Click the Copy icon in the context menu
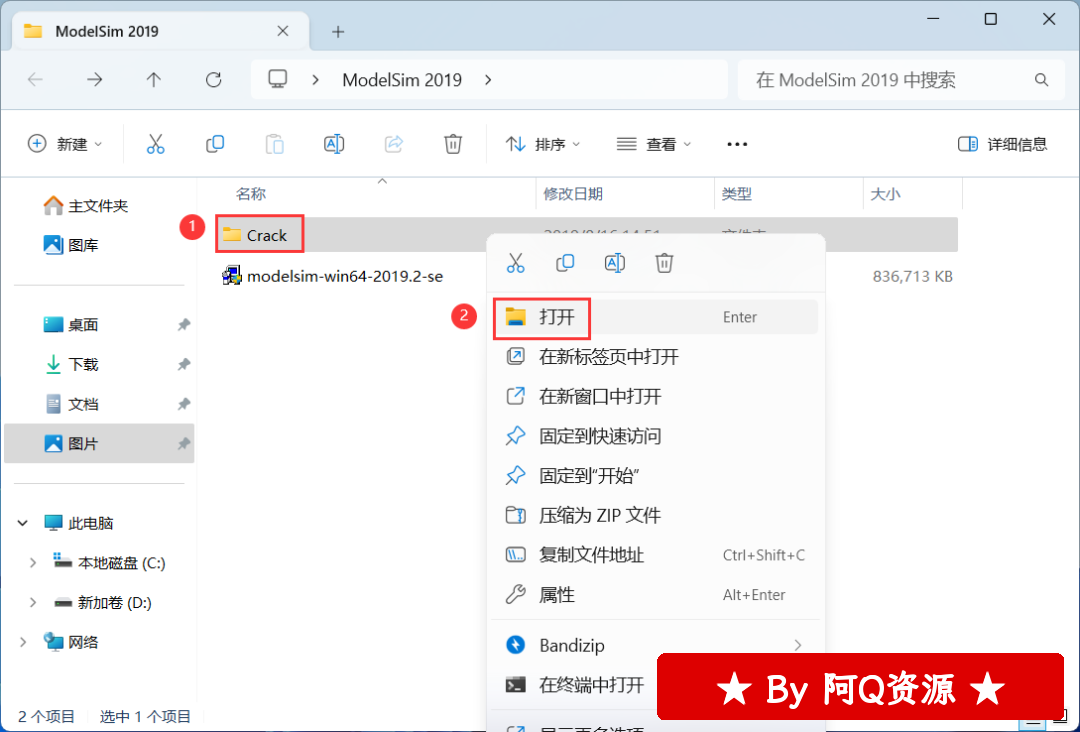This screenshot has width=1080, height=732. (x=565, y=263)
